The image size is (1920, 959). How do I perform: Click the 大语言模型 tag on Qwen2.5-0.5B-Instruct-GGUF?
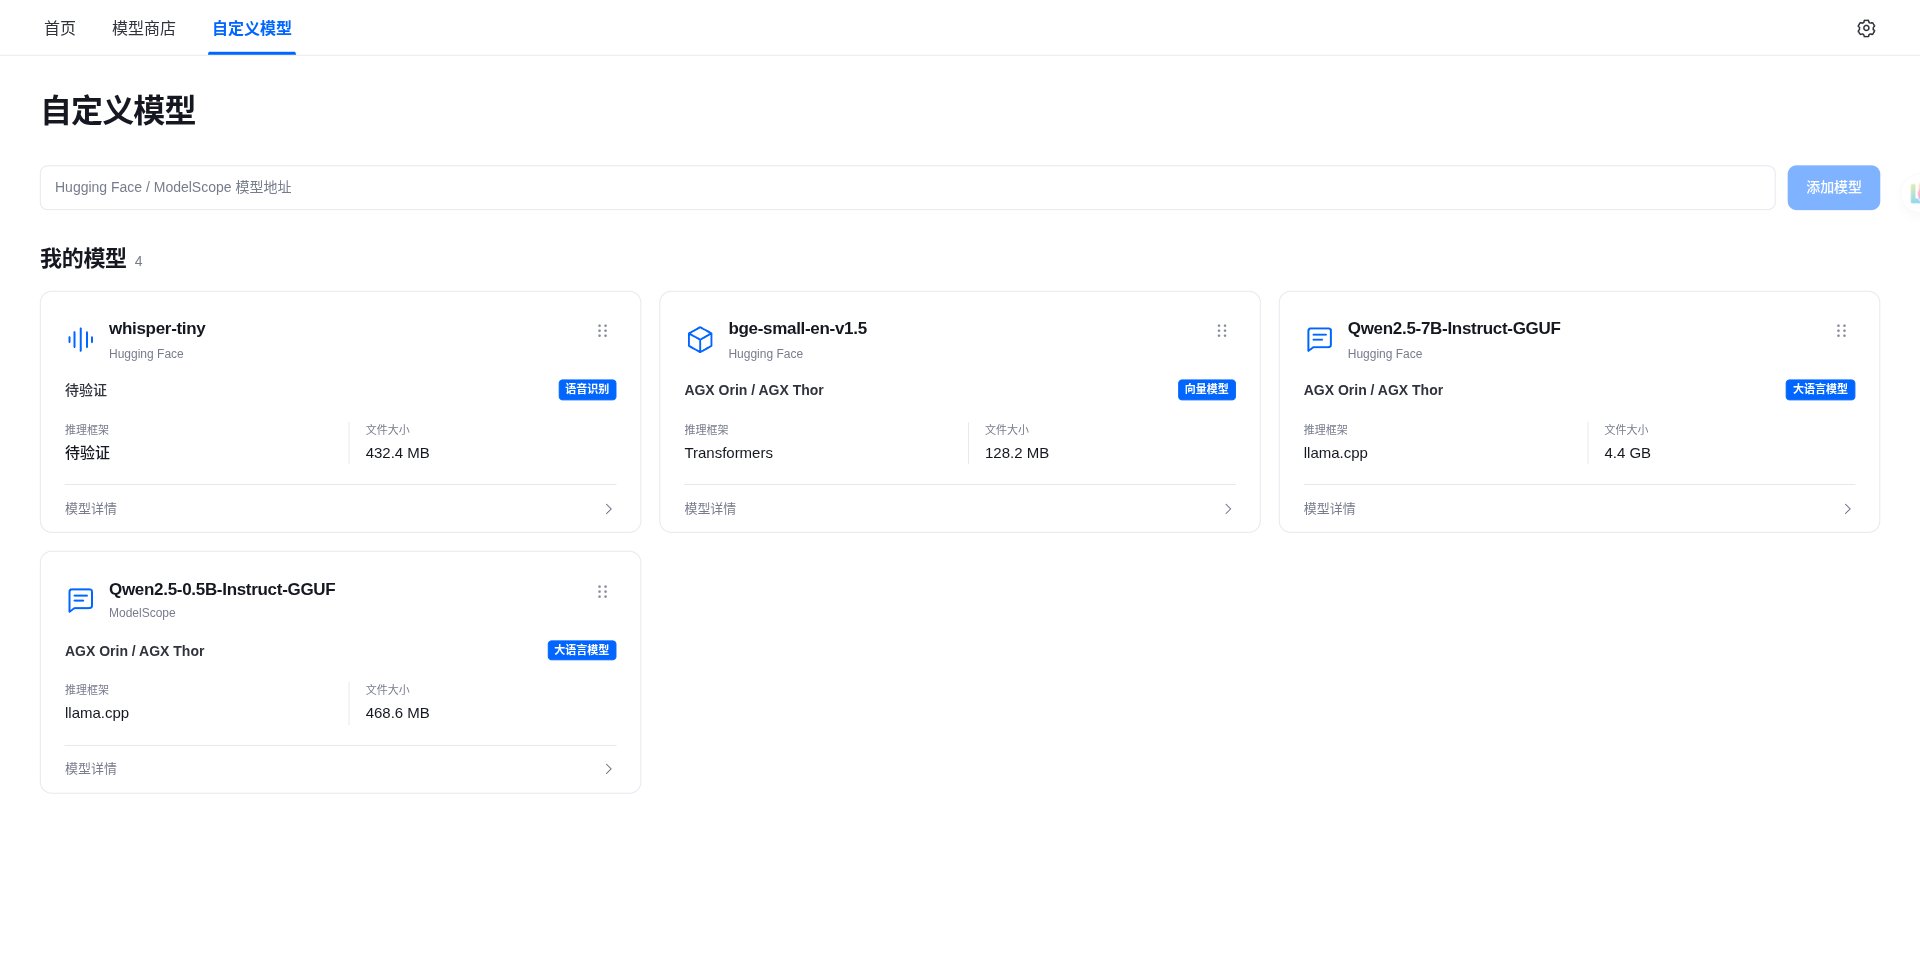[x=582, y=650]
